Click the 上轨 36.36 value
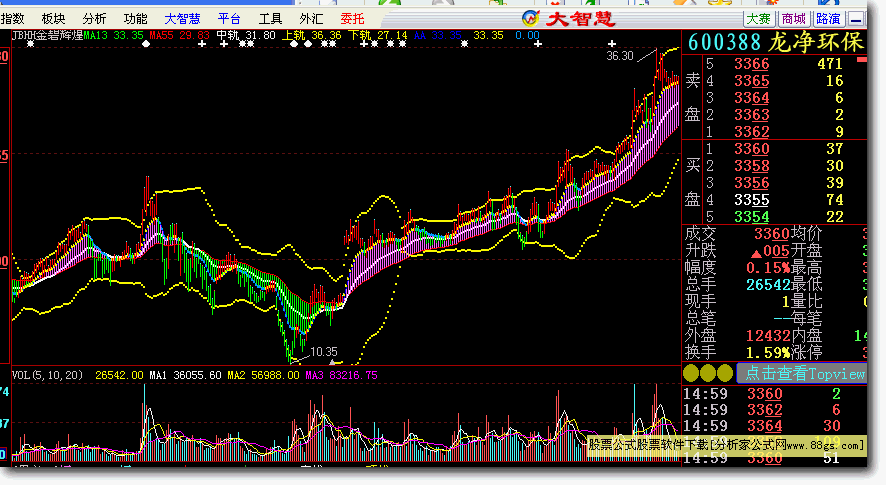This screenshot has width=886, height=485. (x=312, y=36)
